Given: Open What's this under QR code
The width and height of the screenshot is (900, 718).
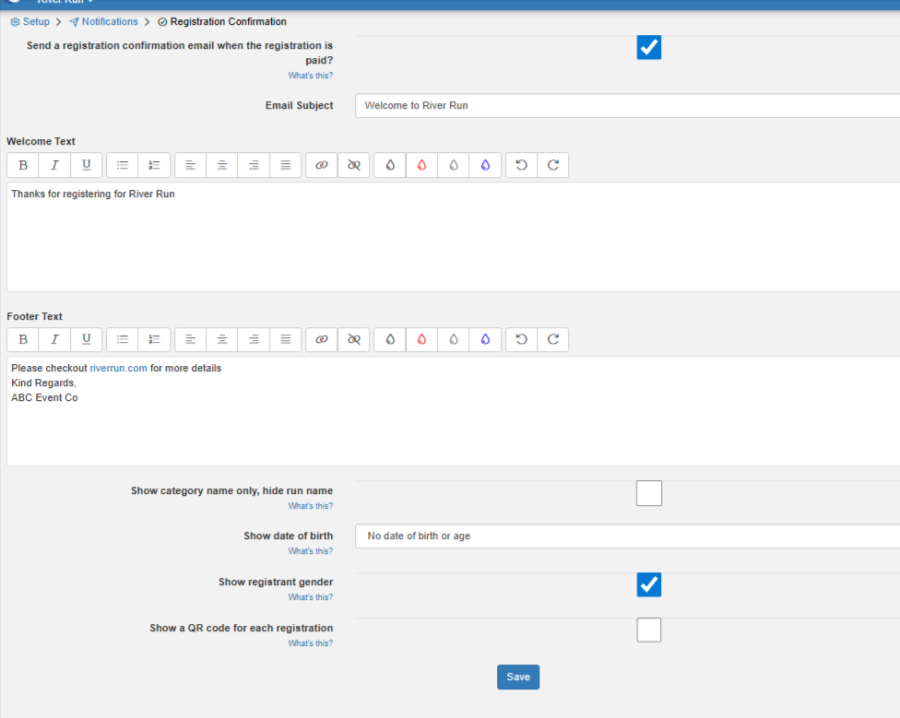Looking at the screenshot, I should pyautogui.click(x=311, y=643).
